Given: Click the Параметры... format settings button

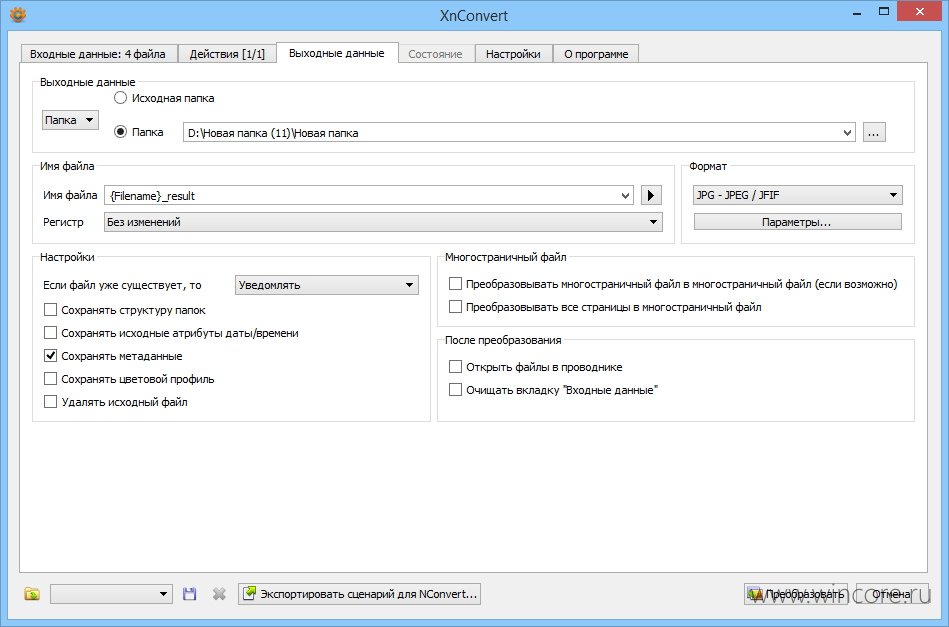Looking at the screenshot, I should (798, 222).
